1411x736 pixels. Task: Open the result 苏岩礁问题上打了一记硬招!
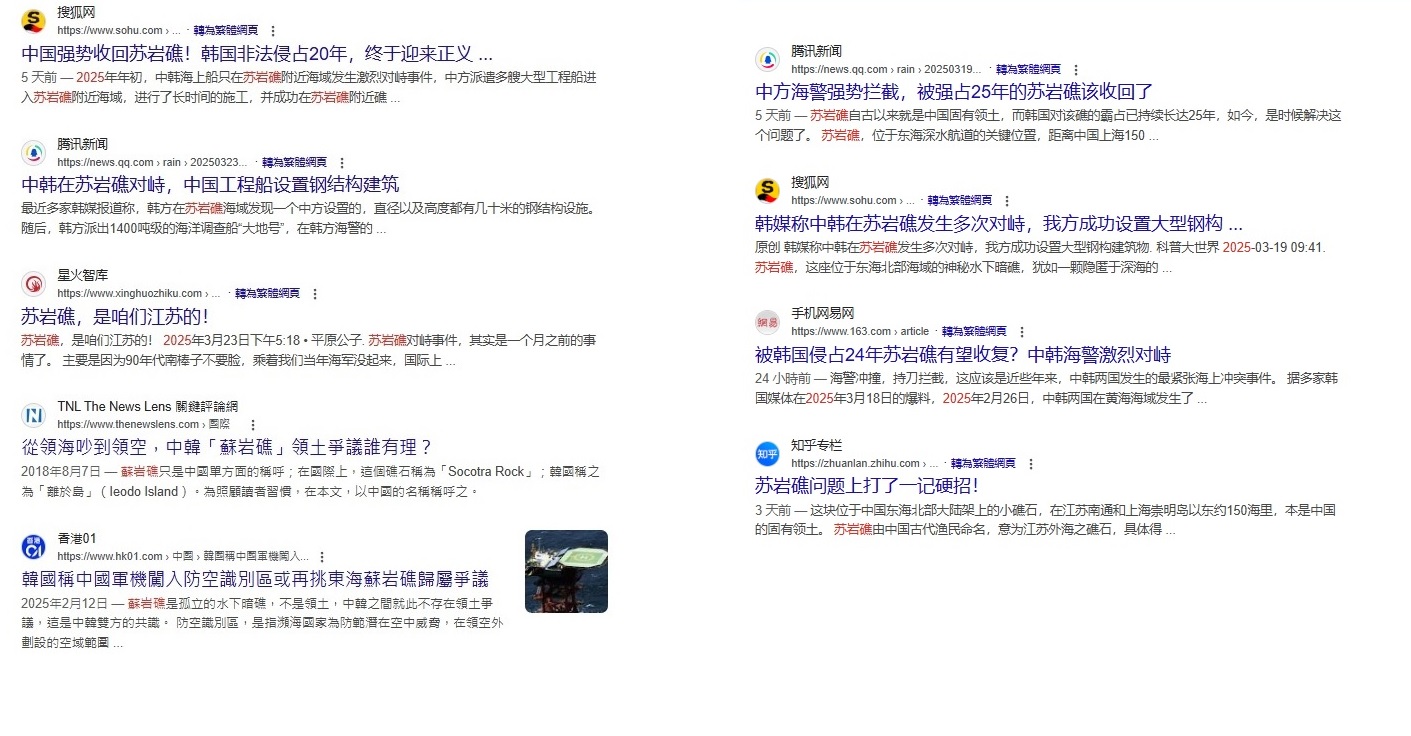pyautogui.click(x=866, y=487)
